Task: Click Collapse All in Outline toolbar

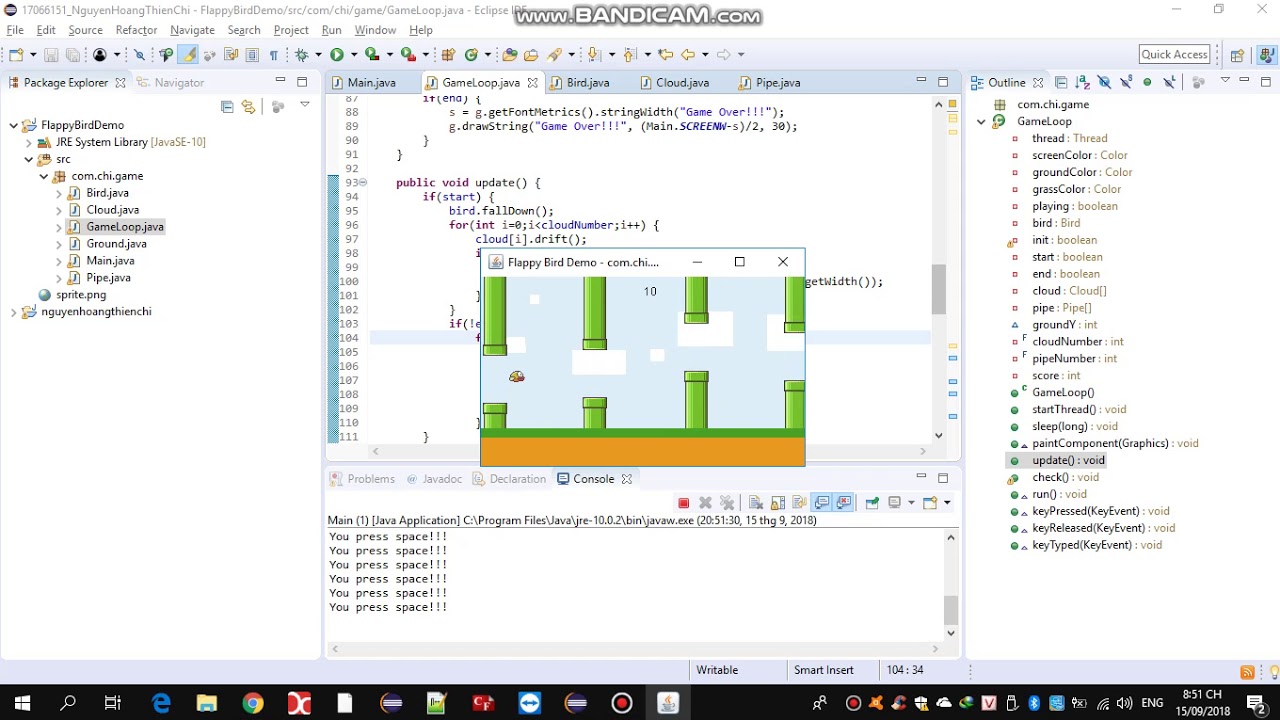Action: pos(1061,82)
